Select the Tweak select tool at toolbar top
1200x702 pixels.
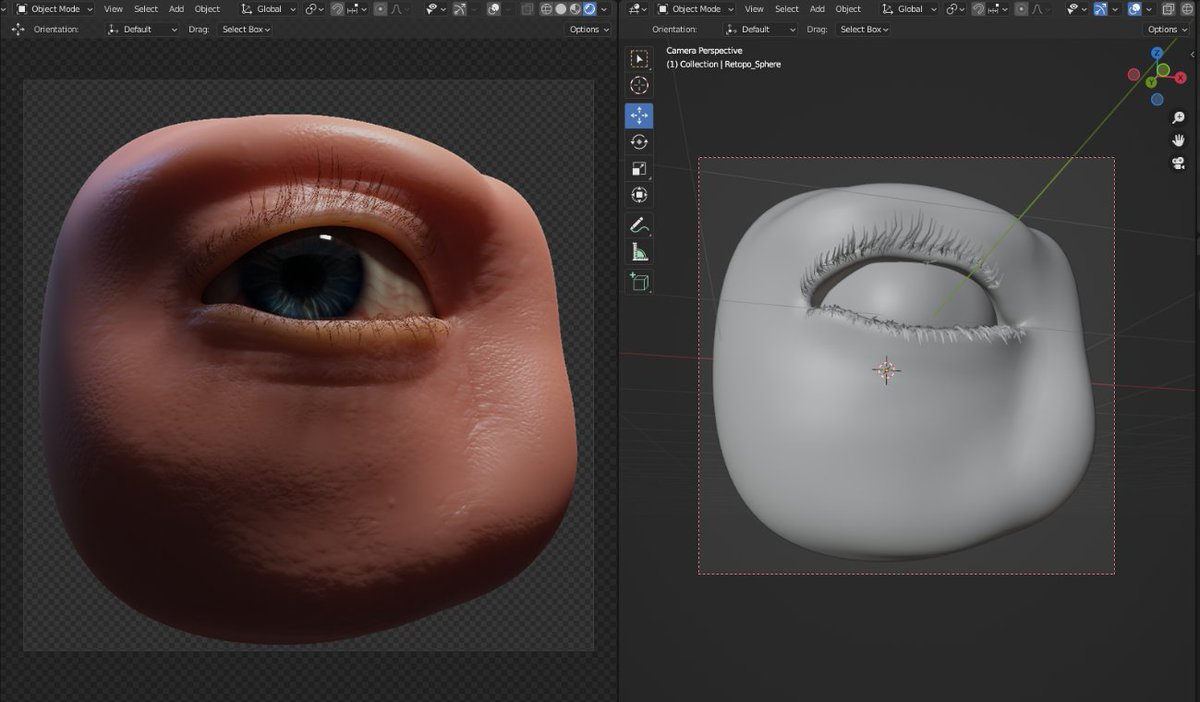[638, 58]
